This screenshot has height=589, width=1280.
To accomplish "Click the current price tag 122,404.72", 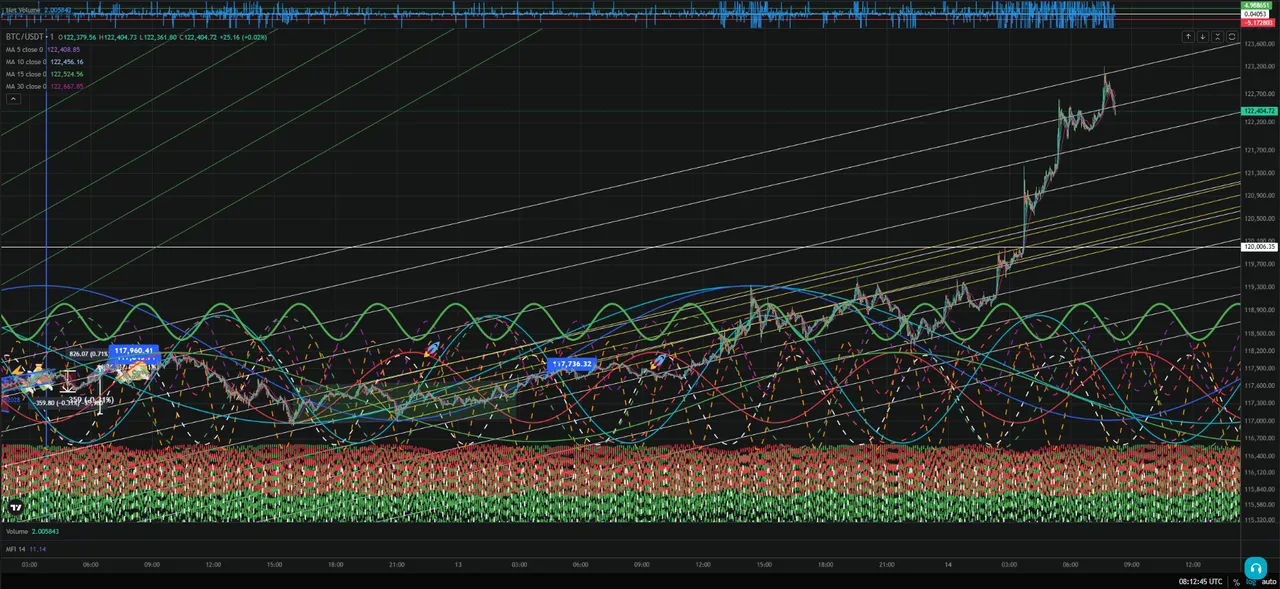I will [x=1259, y=110].
